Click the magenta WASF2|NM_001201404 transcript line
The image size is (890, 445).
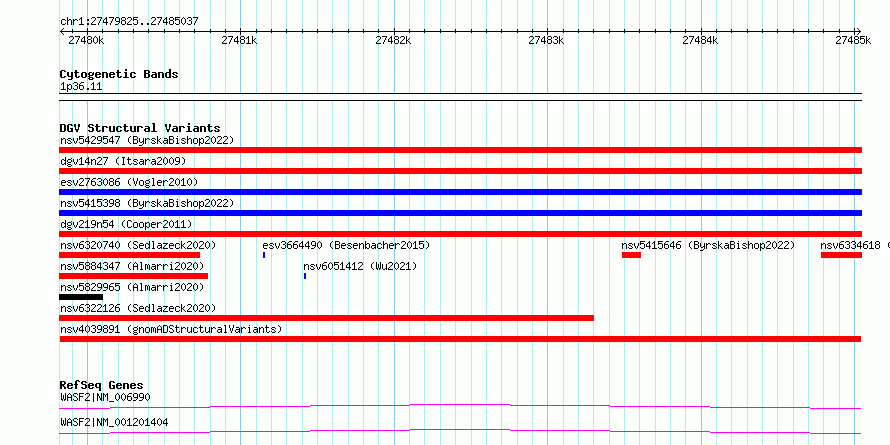click(460, 431)
